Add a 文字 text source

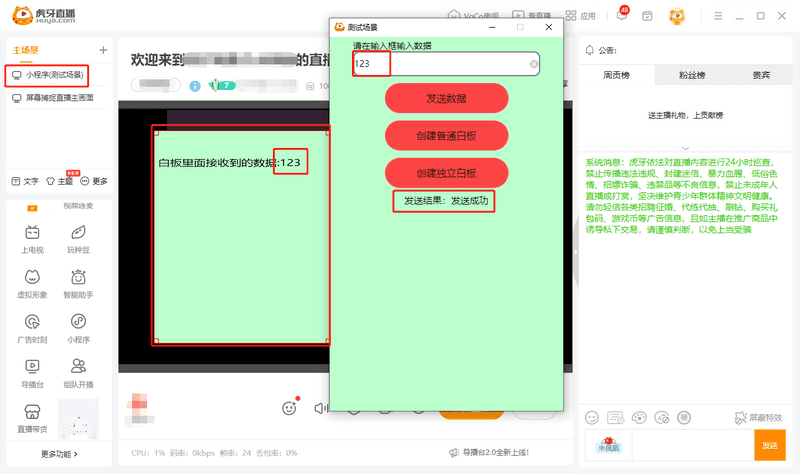pos(25,181)
